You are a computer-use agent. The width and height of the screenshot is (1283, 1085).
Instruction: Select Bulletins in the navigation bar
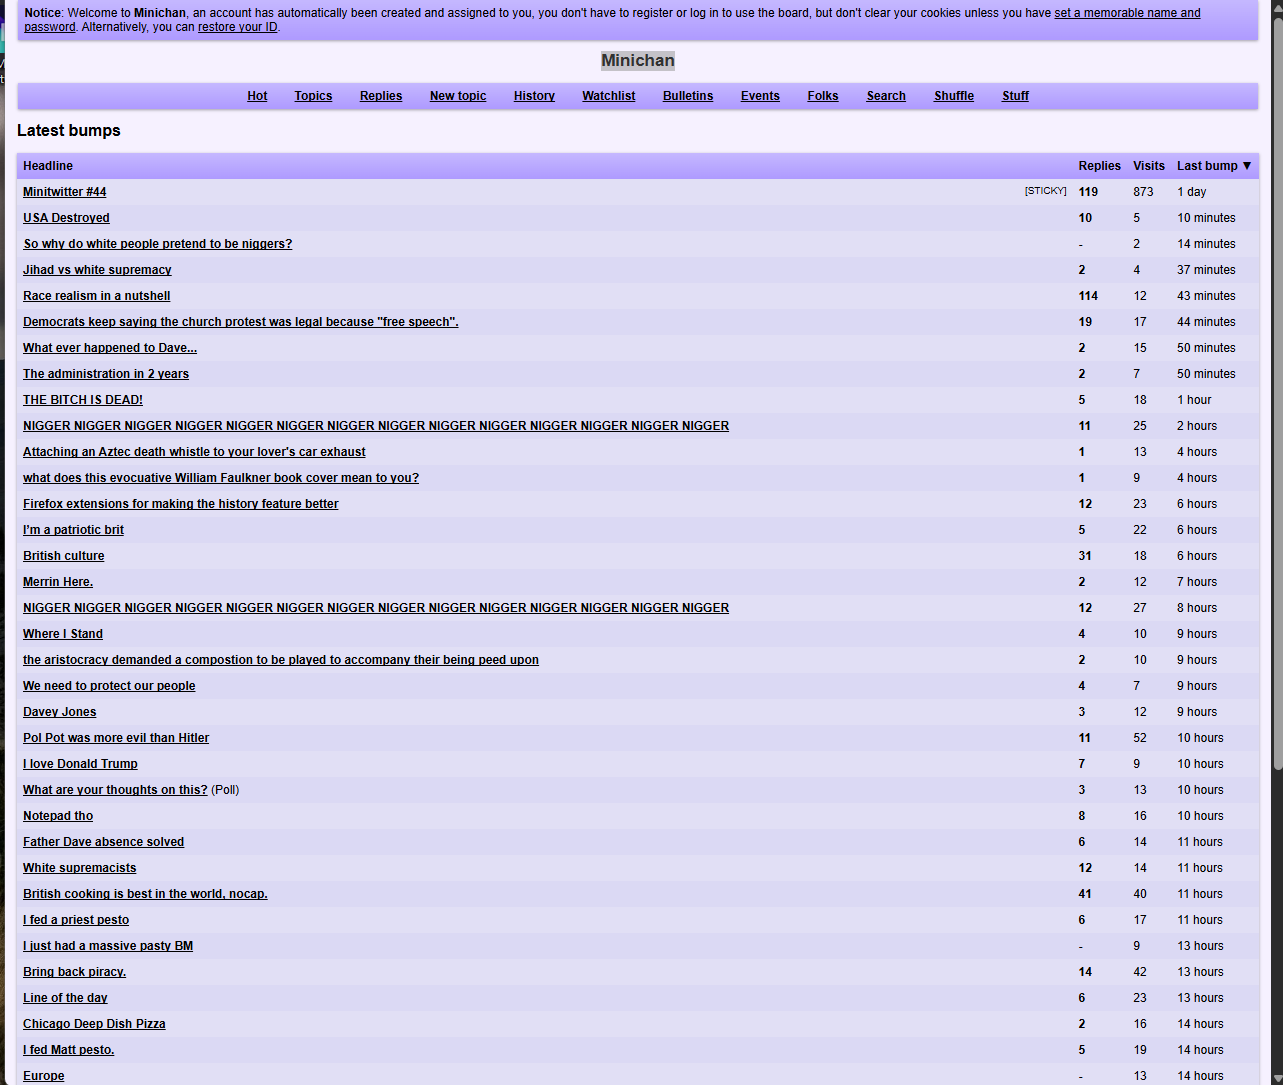click(688, 96)
